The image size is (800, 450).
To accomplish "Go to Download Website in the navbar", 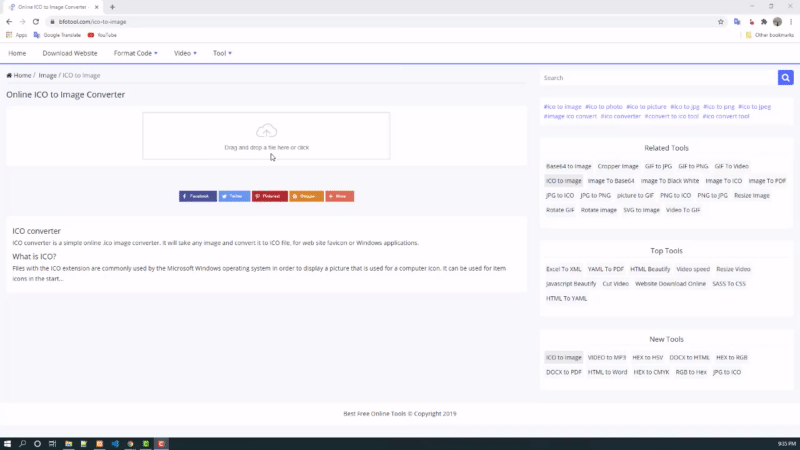I will tap(70, 53).
